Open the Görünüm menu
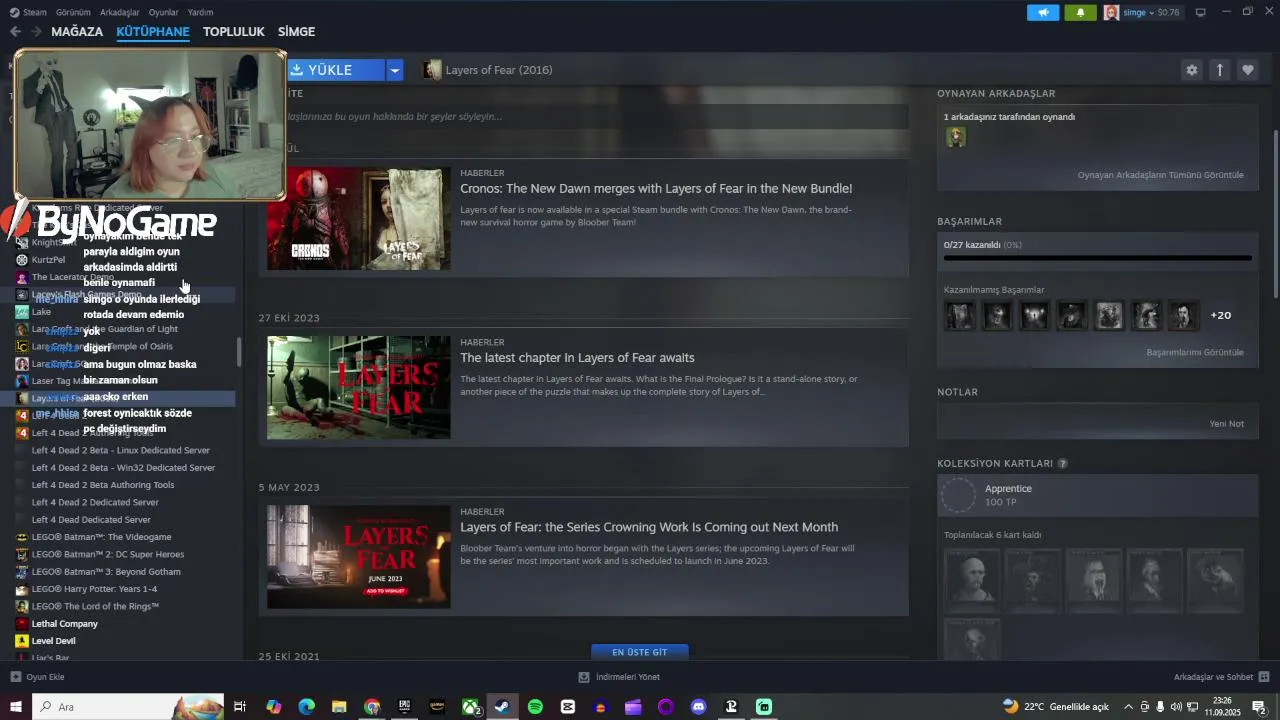1280x720 pixels. pyautogui.click(x=73, y=12)
